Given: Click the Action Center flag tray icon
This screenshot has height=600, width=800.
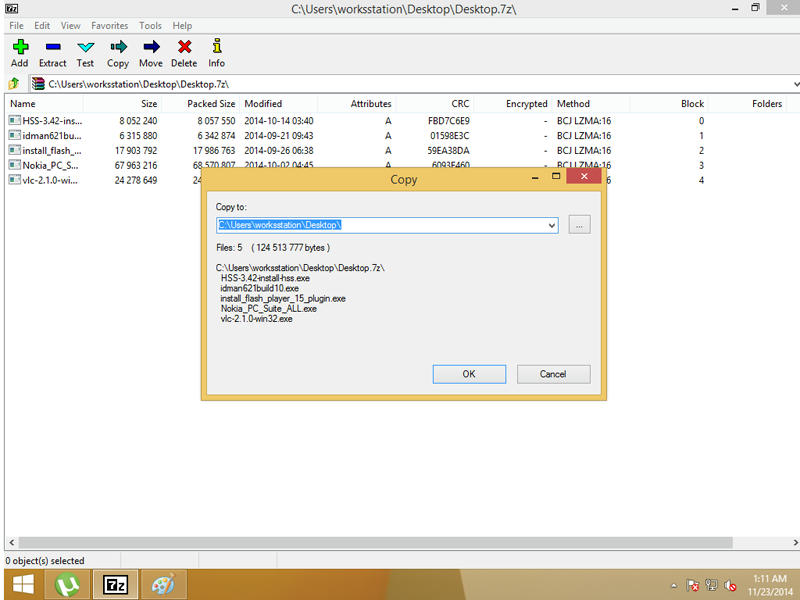Looking at the screenshot, I should pos(693,585).
